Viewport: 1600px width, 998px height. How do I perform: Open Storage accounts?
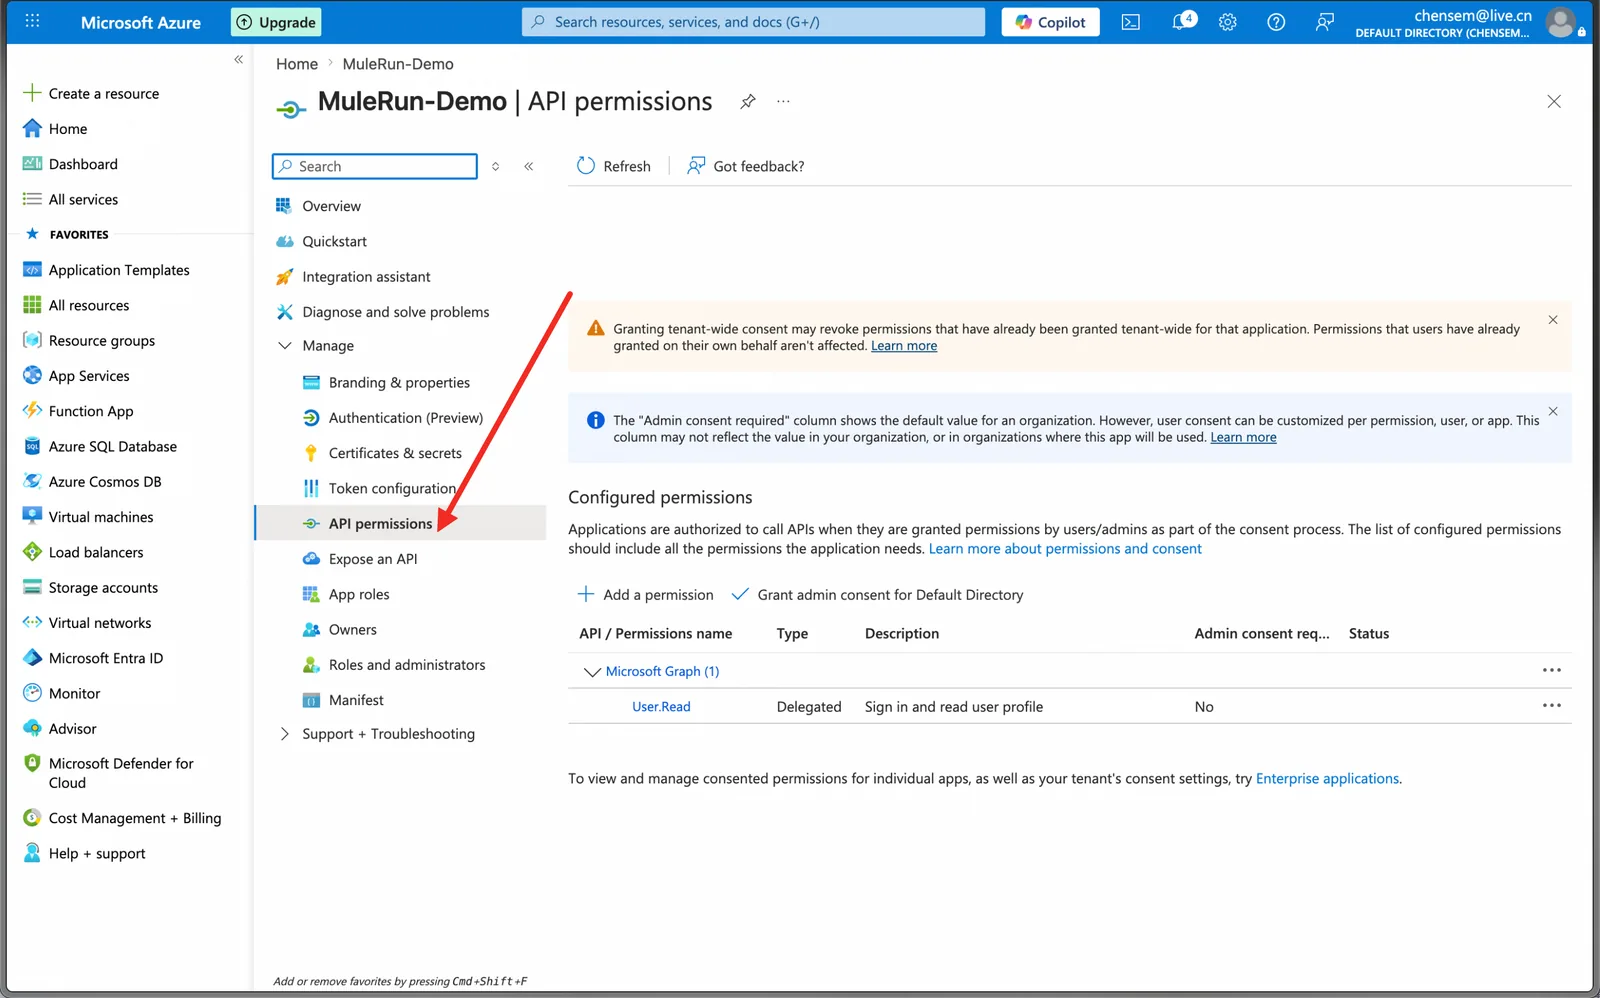click(x=90, y=587)
